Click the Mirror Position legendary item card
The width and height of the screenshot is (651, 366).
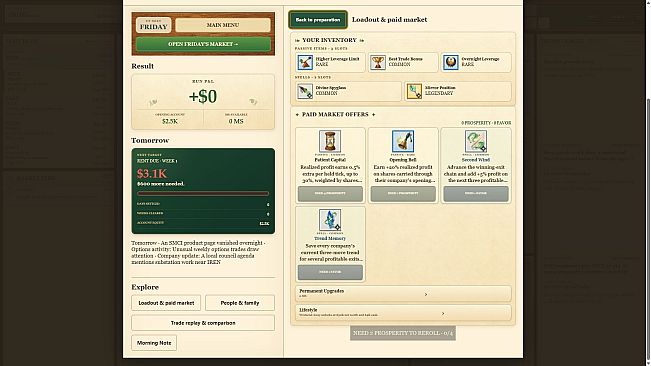pyautogui.click(x=458, y=91)
